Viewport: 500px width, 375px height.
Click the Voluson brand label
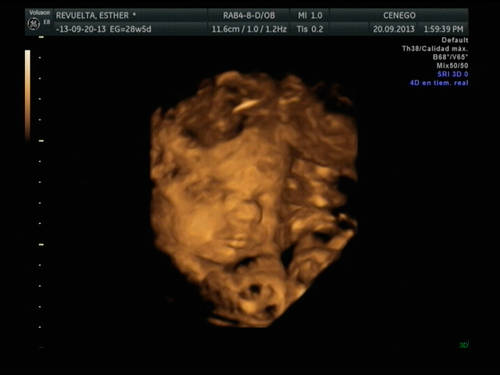(39, 13)
